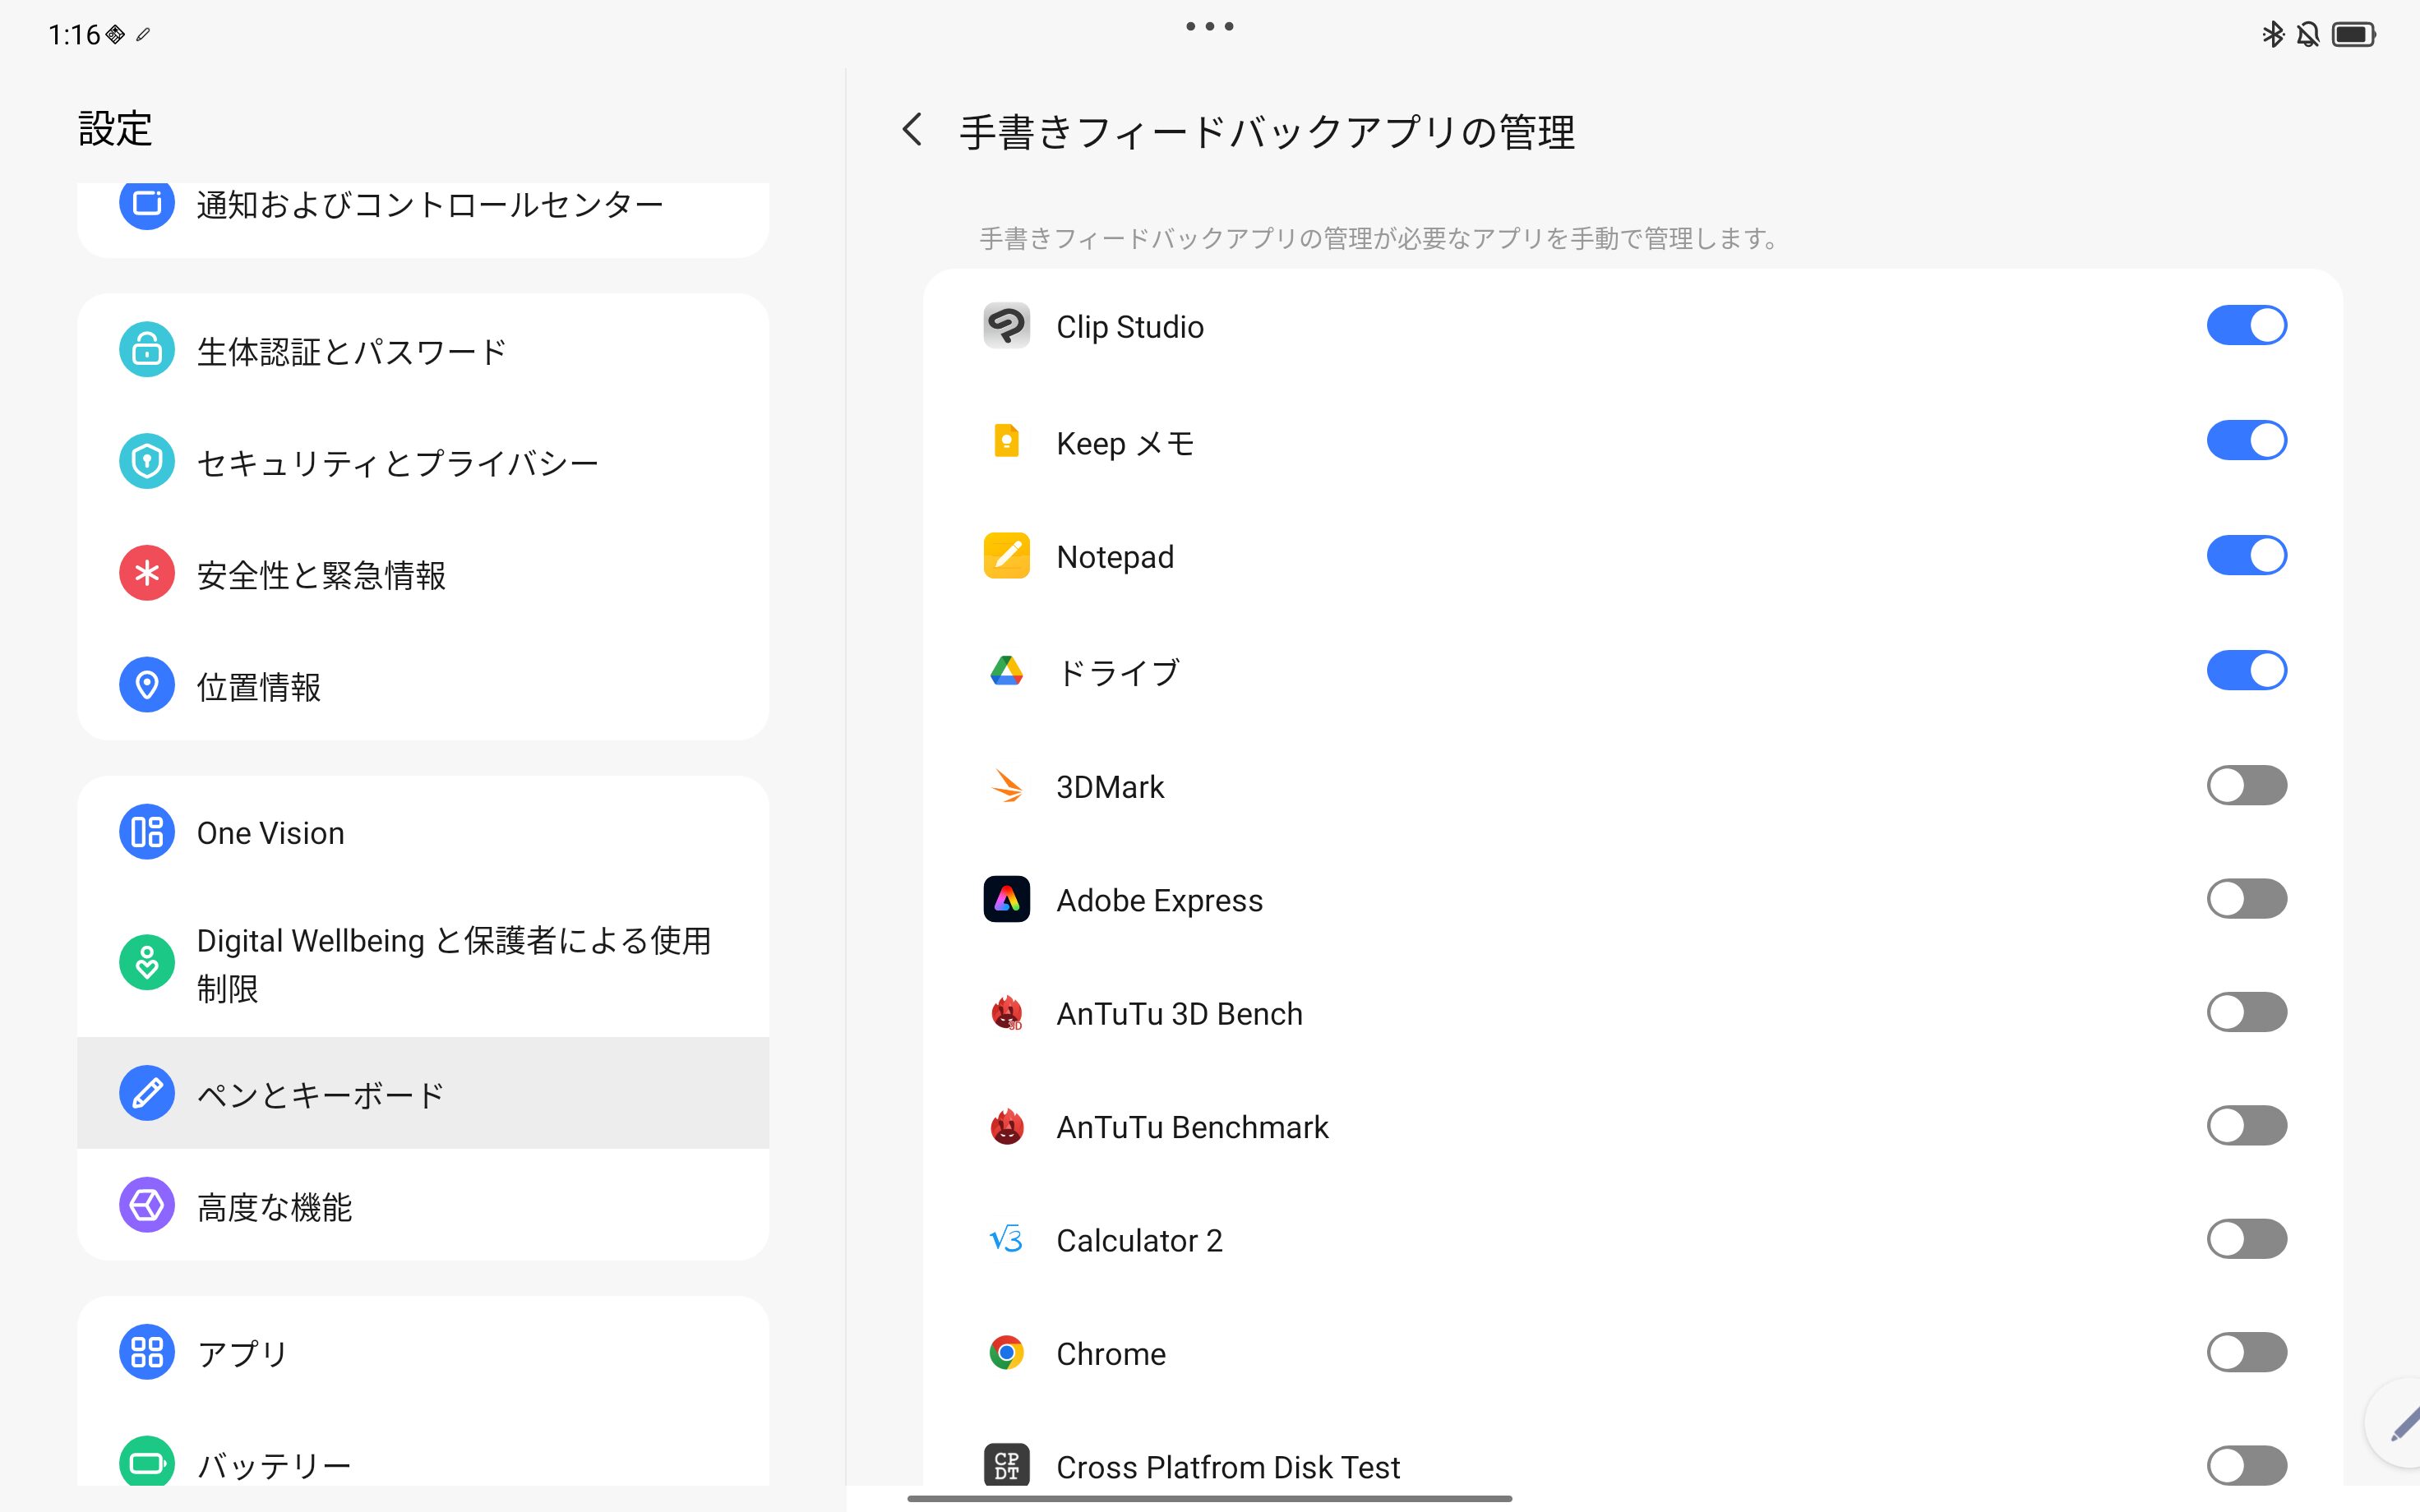Open One Vision settings
2420x1512 pixels.
pyautogui.click(x=423, y=832)
